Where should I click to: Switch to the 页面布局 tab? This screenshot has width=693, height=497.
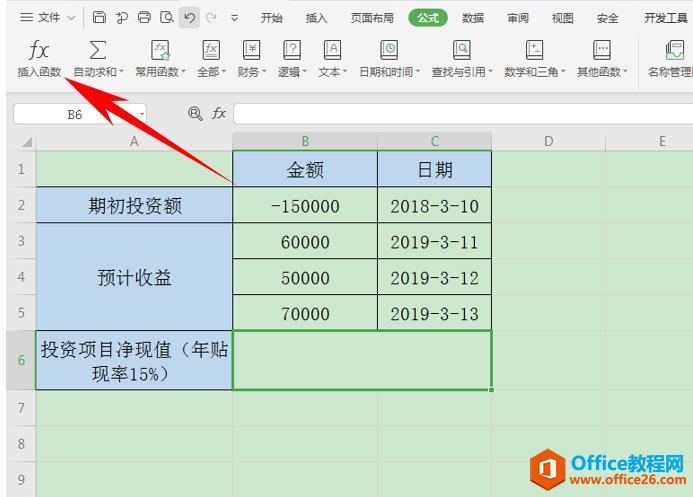click(x=372, y=18)
